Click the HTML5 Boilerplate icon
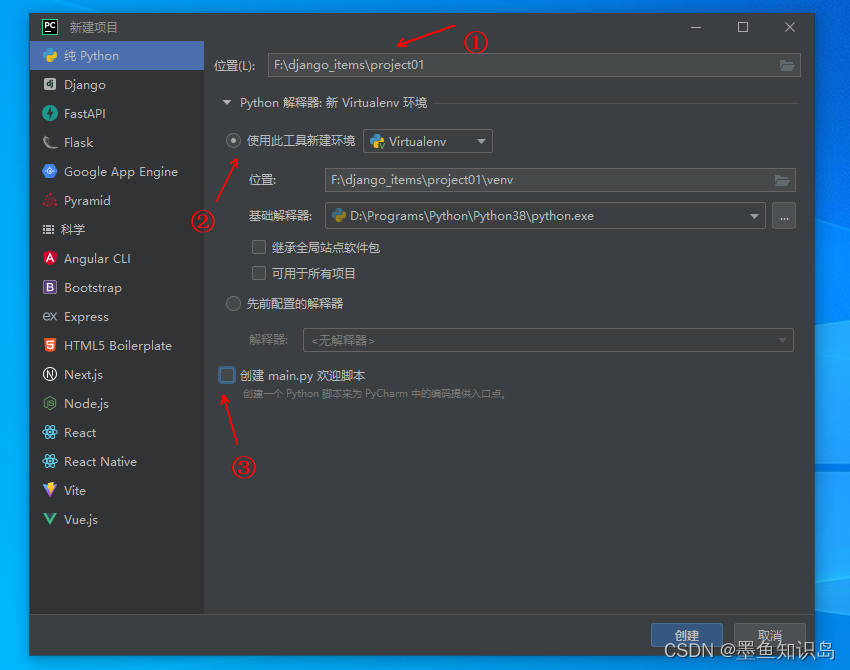This screenshot has height=670, width=850. [x=50, y=345]
